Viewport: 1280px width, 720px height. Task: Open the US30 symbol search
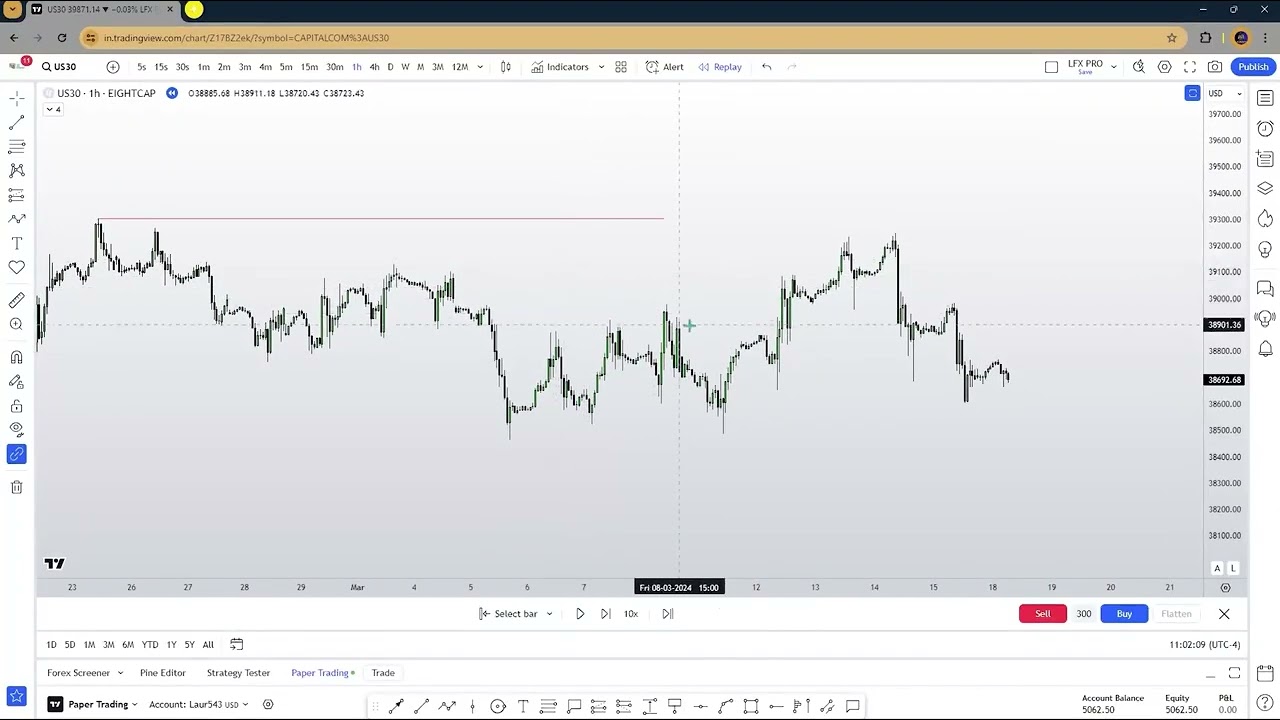pyautogui.click(x=59, y=67)
